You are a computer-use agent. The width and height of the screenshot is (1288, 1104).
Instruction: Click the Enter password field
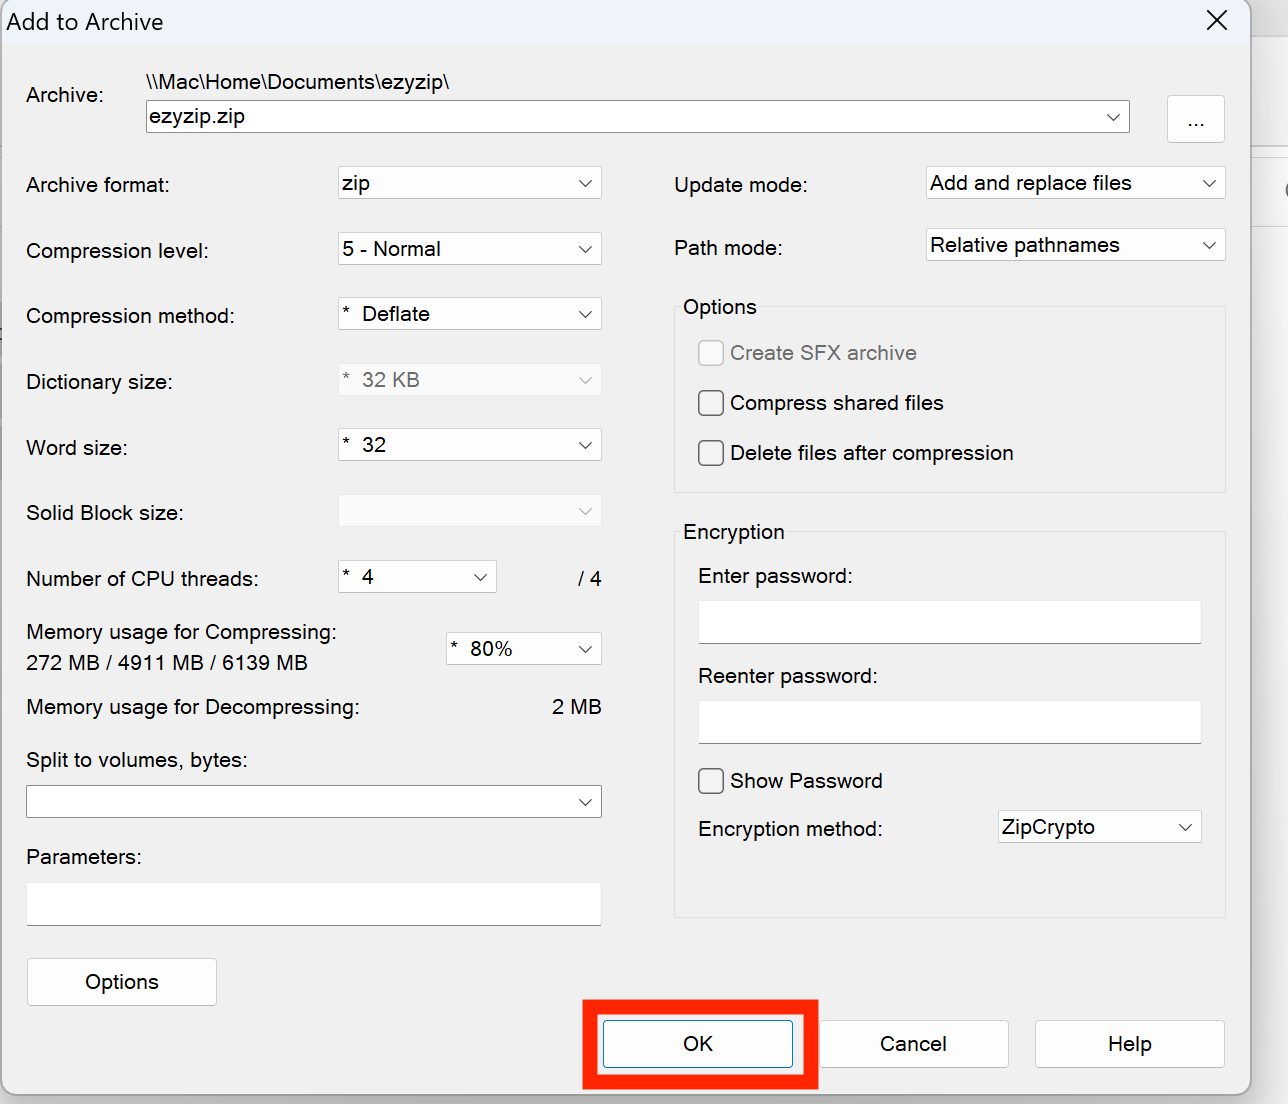948,622
